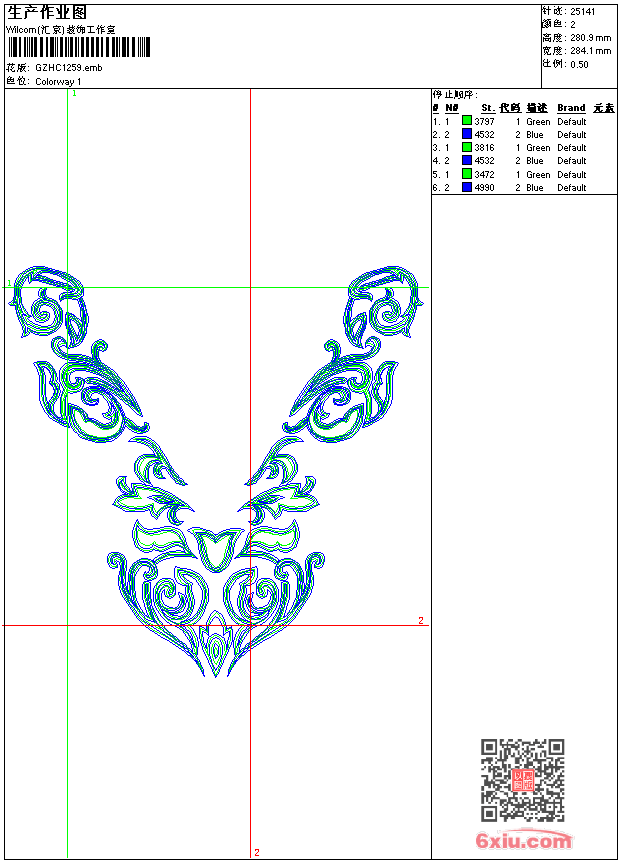This screenshot has height=860, width=620.
Task: Click the Colorway 1 label
Action: (59, 81)
